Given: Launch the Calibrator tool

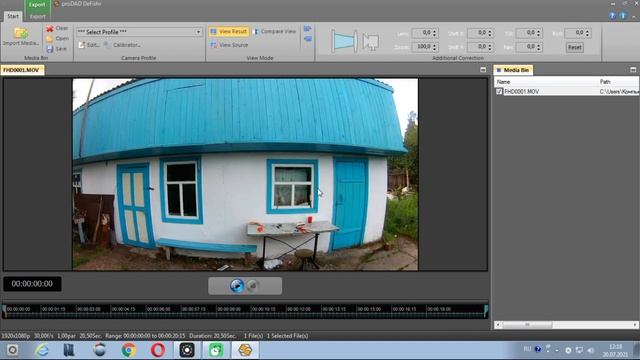Looking at the screenshot, I should [x=122, y=45].
